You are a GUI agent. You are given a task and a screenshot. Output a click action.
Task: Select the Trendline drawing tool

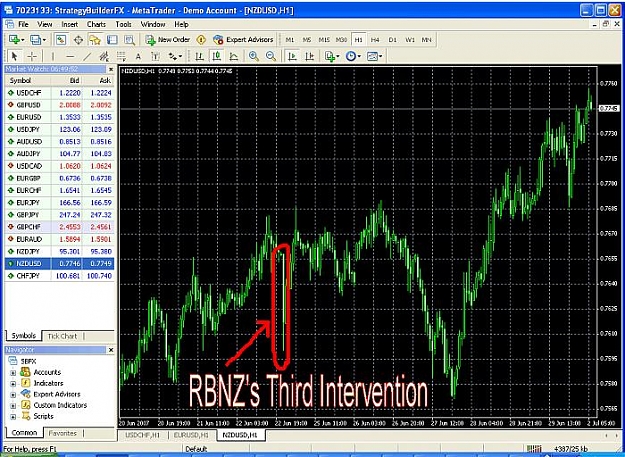coord(87,56)
